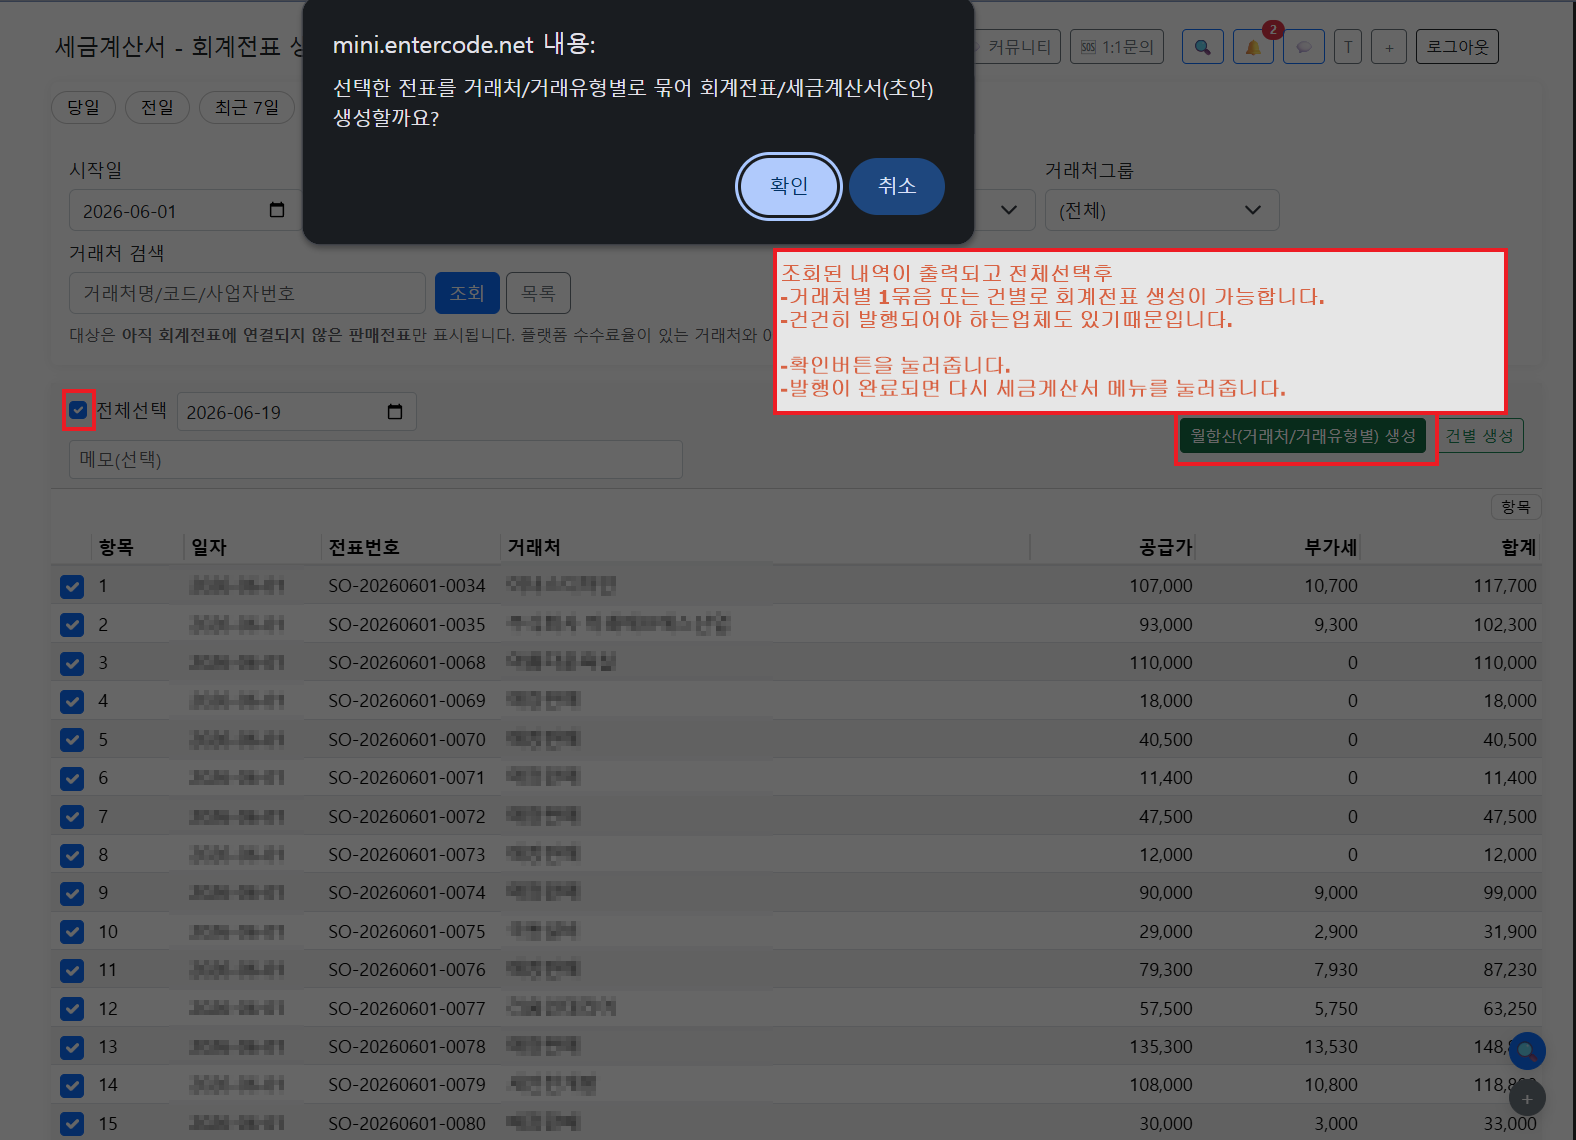Open calendar icon of 시작일 field
This screenshot has width=1576, height=1140.
pos(277,210)
